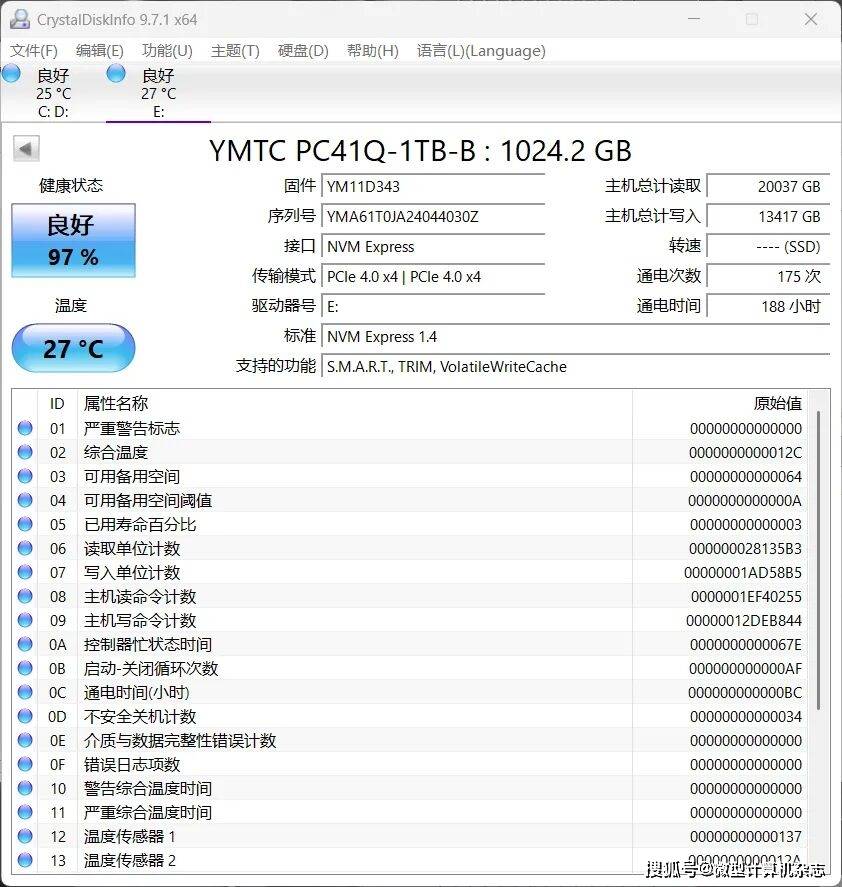Click the previous disk arrow button
The height and width of the screenshot is (887, 842).
(x=26, y=149)
